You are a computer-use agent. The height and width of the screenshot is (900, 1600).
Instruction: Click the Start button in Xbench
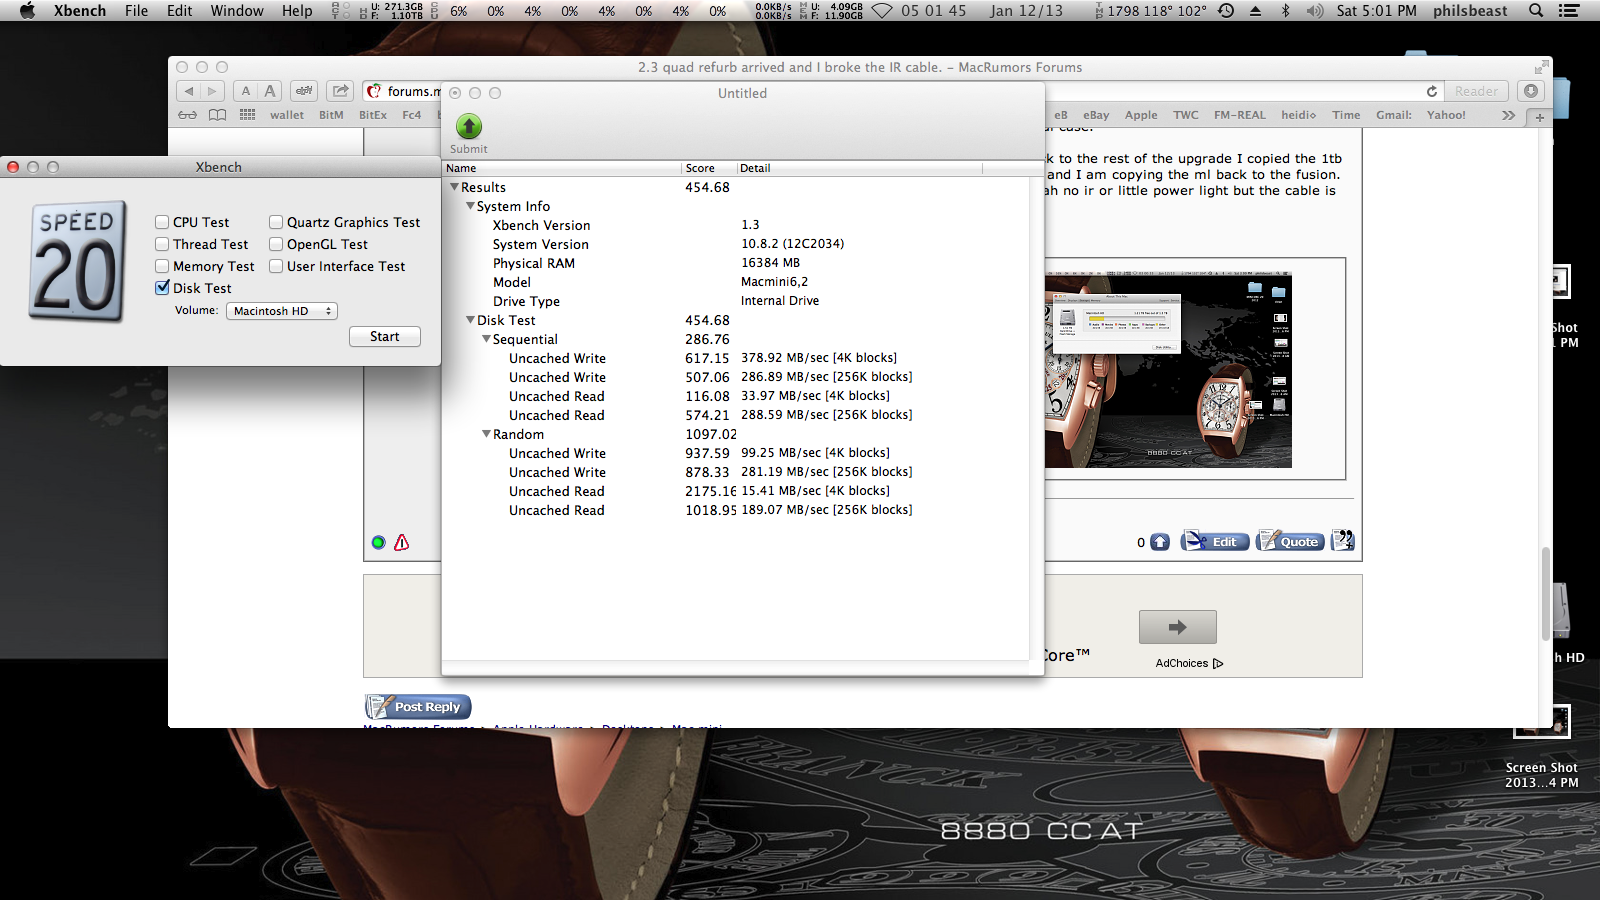click(x=385, y=337)
